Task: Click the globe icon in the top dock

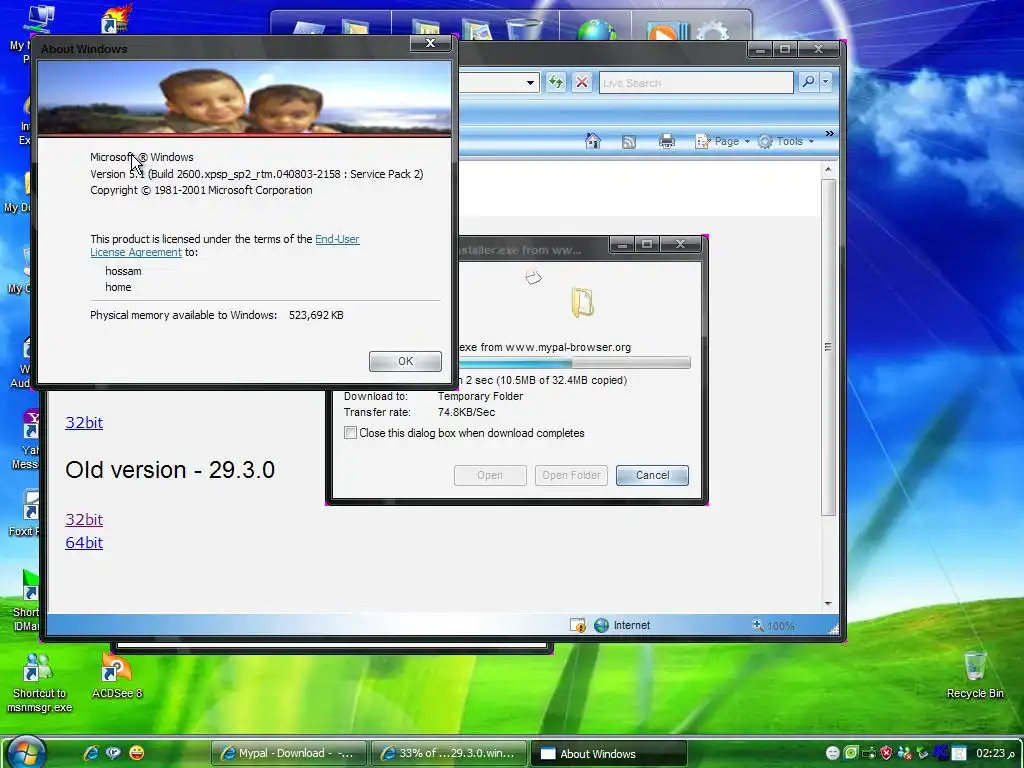Action: [596, 30]
